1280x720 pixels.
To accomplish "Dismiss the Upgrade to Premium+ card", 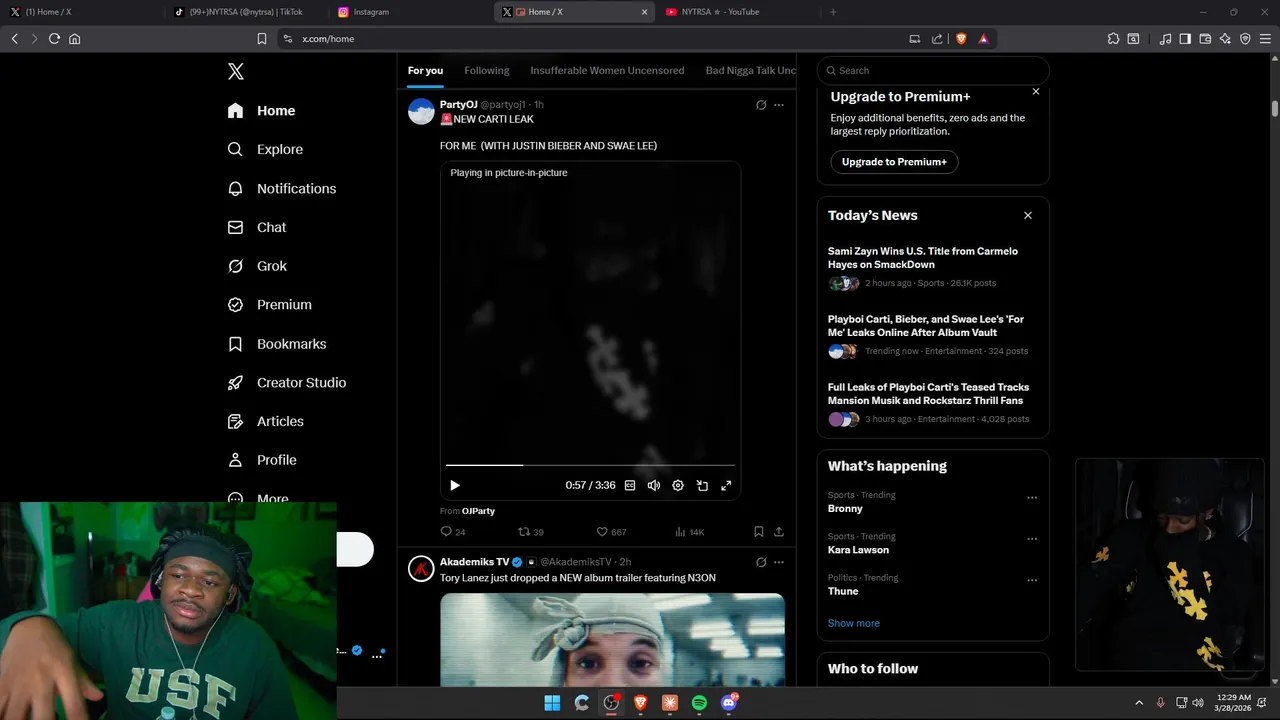I will 1036,91.
